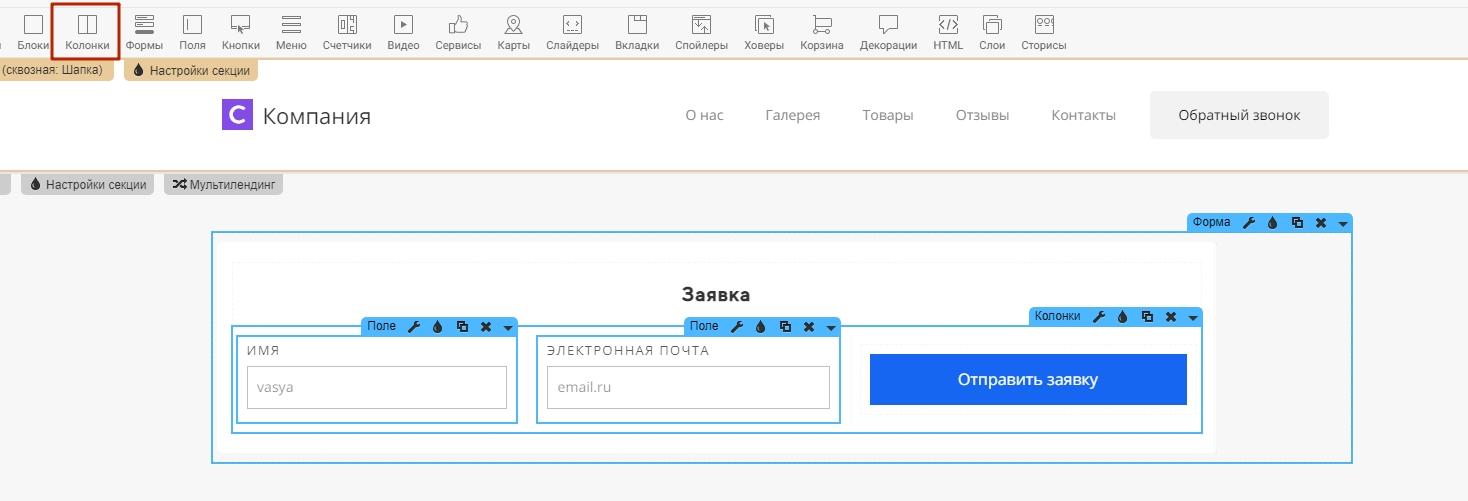Click the ЭЛЕКТРОННАЯ ПОЧТА field label
This screenshot has width=1468, height=501.
point(628,351)
